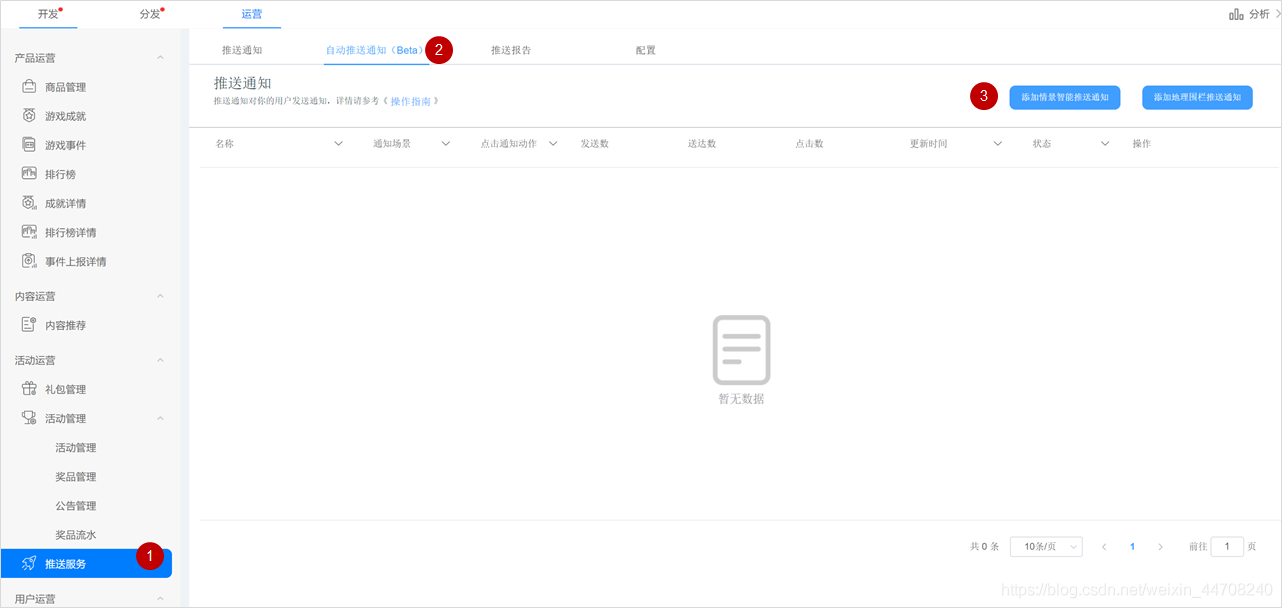Image resolution: width=1282 pixels, height=608 pixels.
Task: Click the page number input beside 前往
Action: 1227,546
